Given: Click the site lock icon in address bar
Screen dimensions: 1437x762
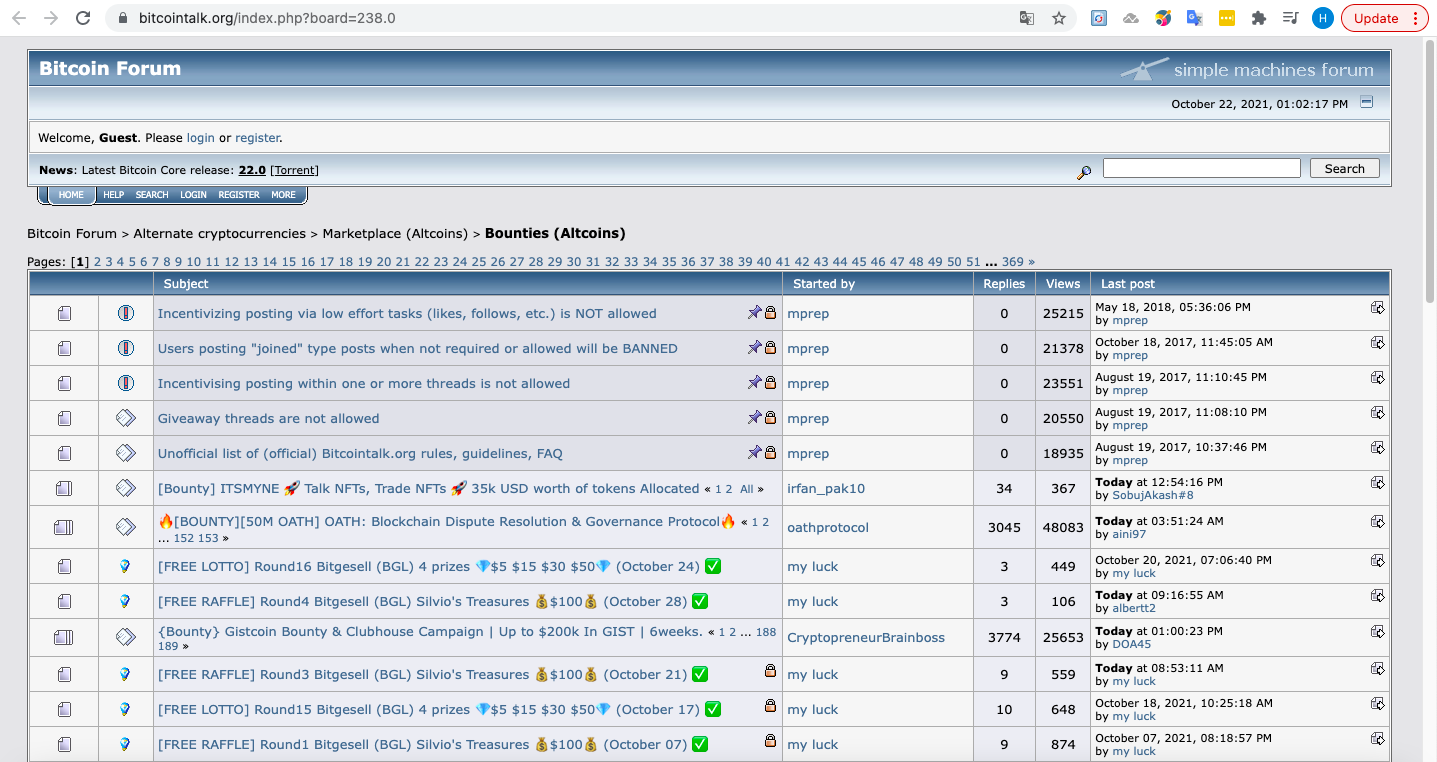Looking at the screenshot, I should (124, 18).
